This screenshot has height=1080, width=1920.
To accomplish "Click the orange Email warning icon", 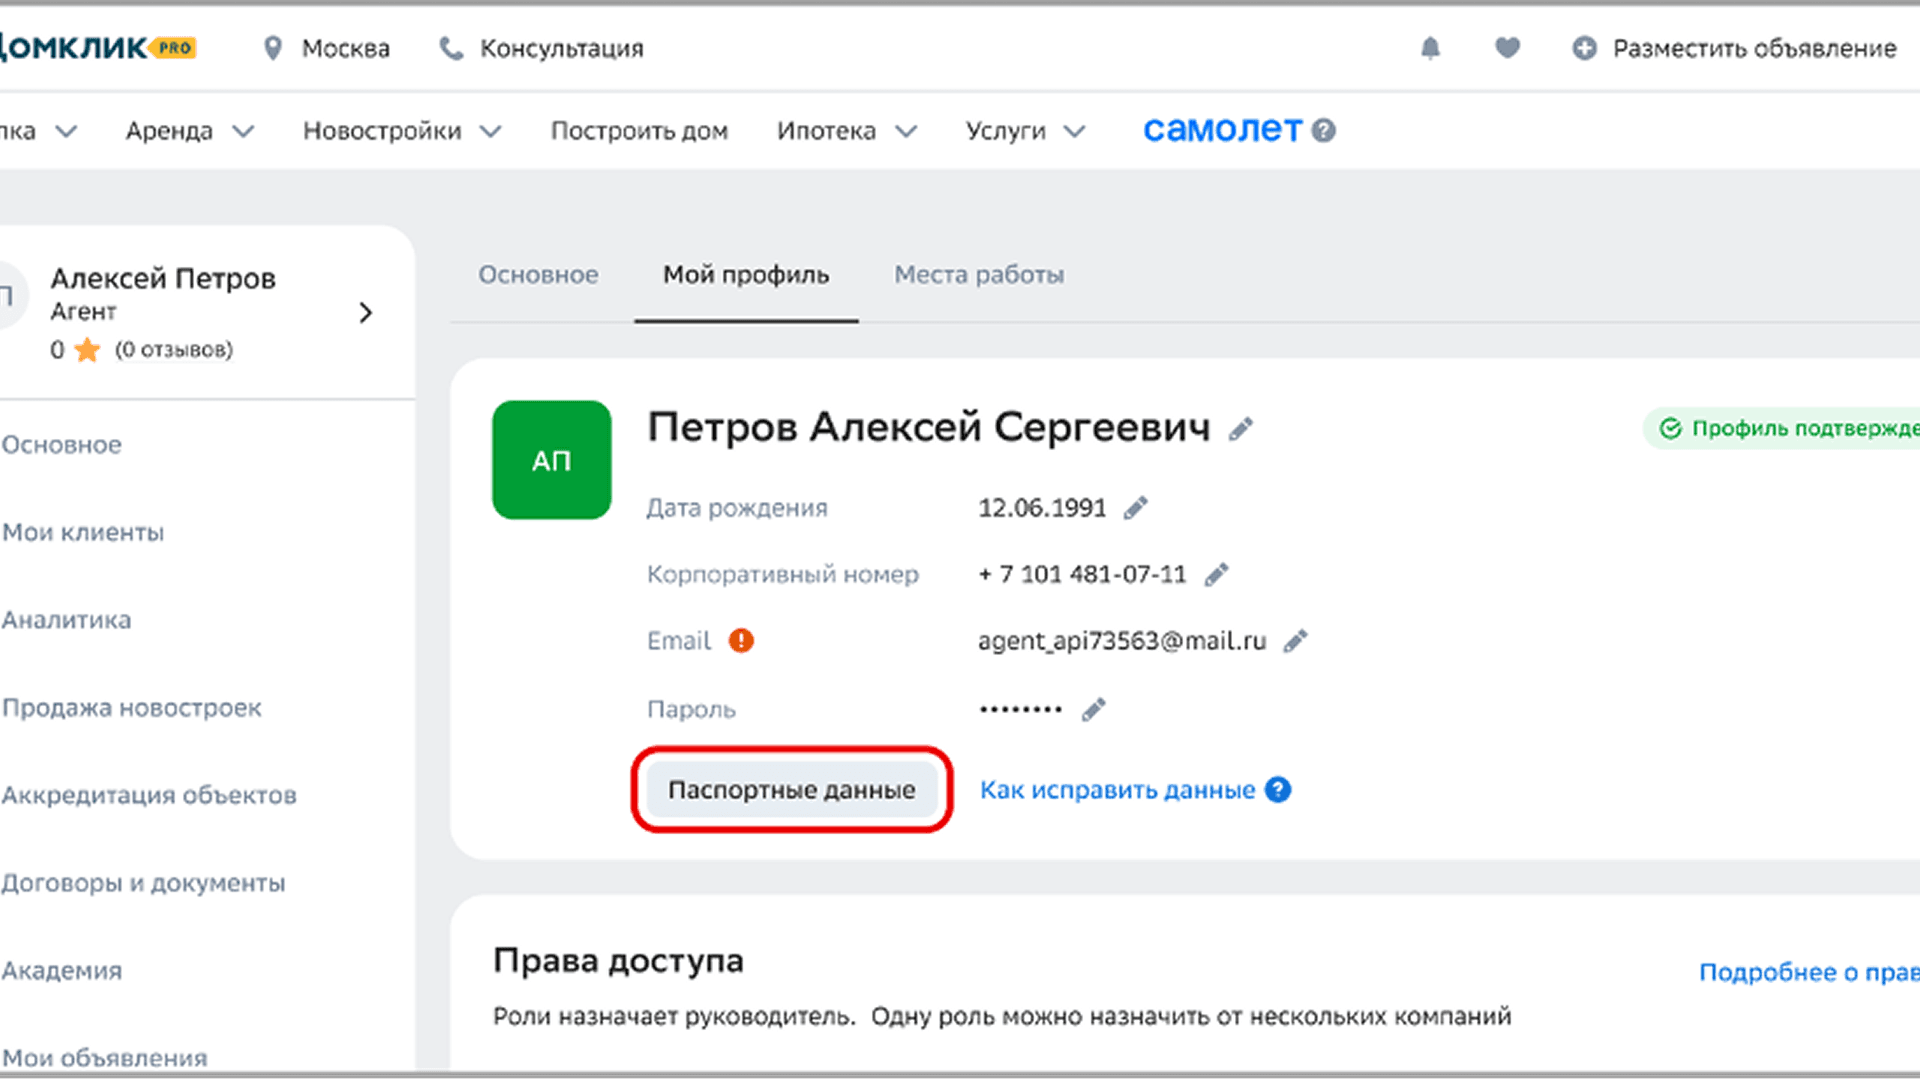I will pyautogui.click(x=741, y=641).
